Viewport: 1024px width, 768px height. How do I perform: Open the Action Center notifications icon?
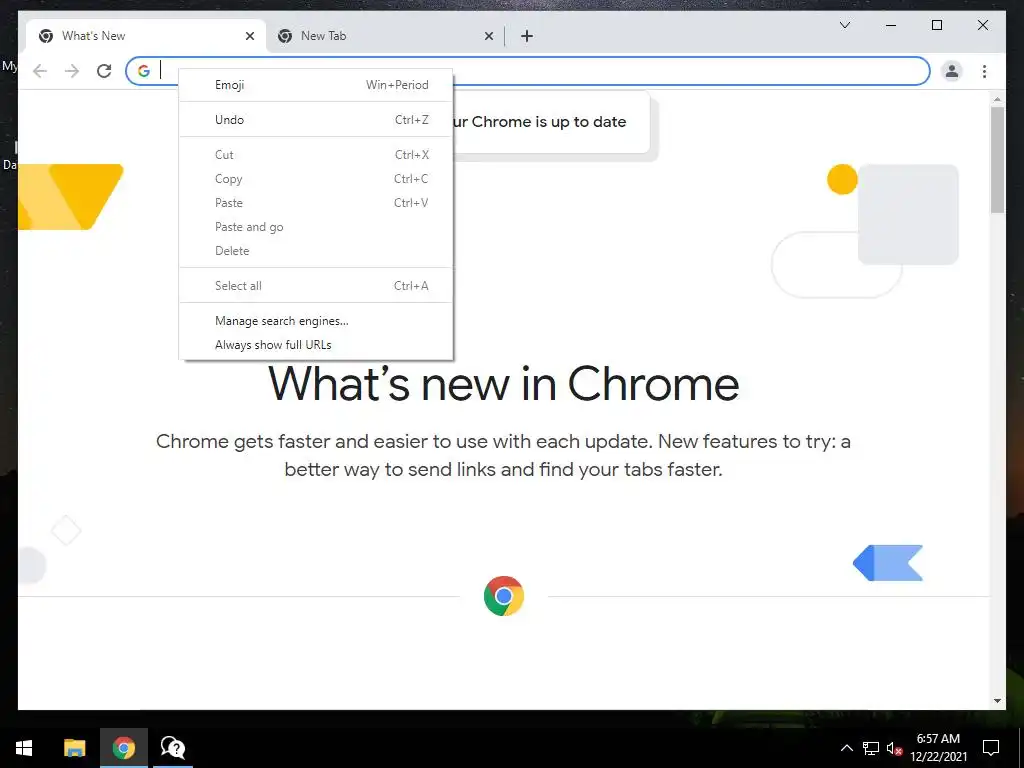[991, 748]
